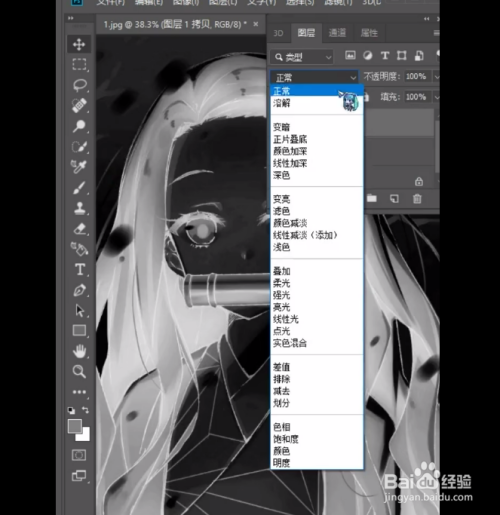
Task: Delete layer with trash icon
Action: click(417, 199)
